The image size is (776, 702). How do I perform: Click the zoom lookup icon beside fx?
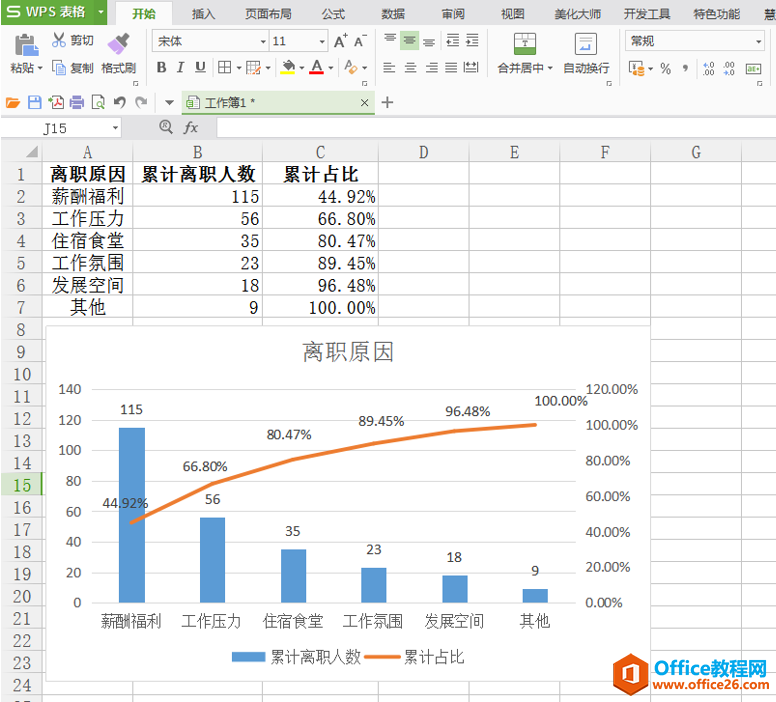point(166,127)
